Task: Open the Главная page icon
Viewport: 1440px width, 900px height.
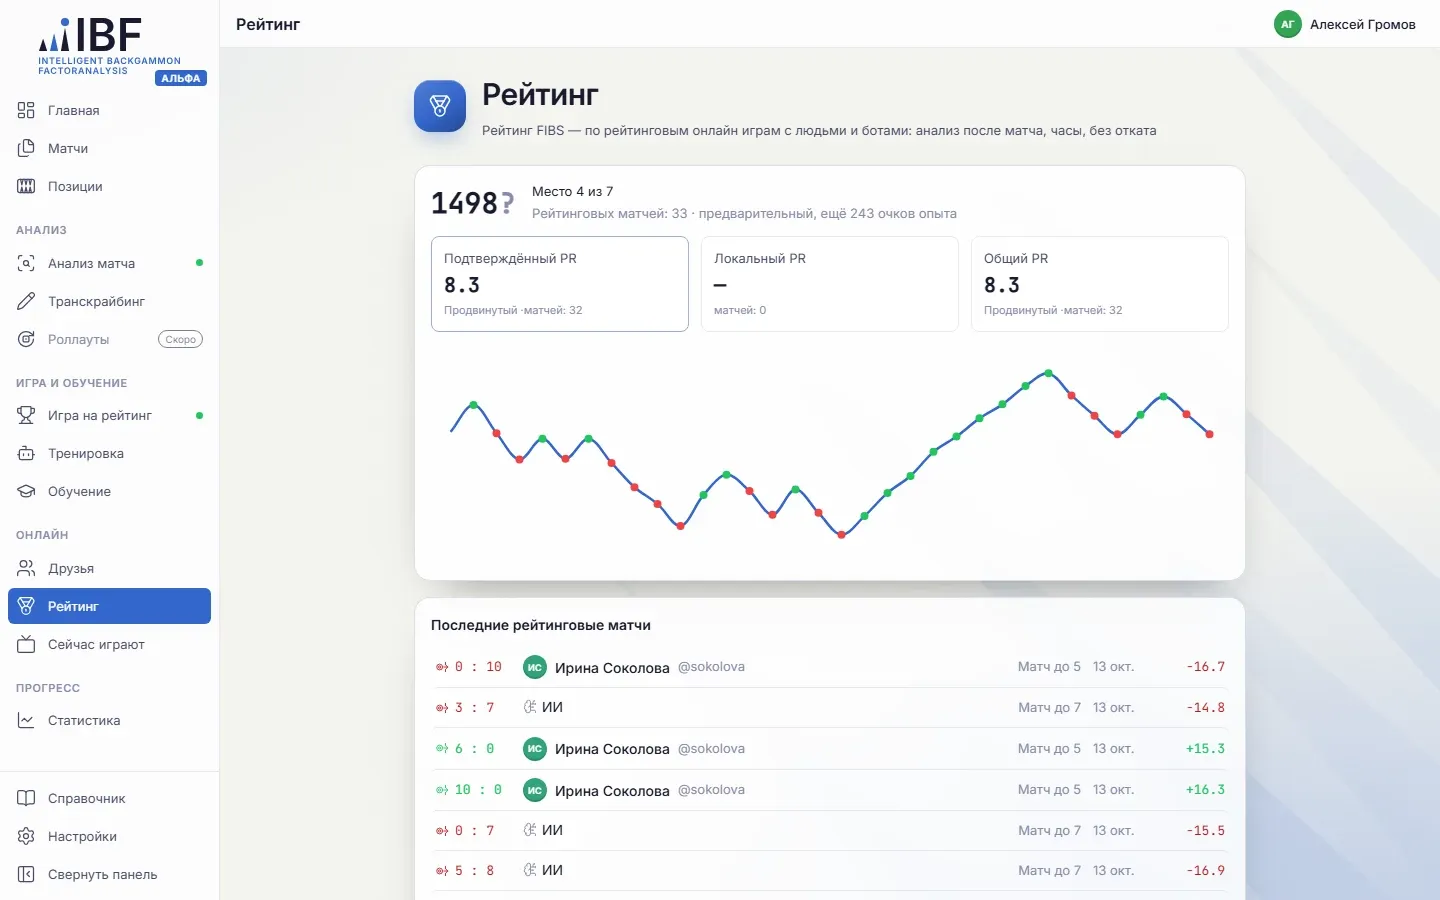Action: click(26, 110)
